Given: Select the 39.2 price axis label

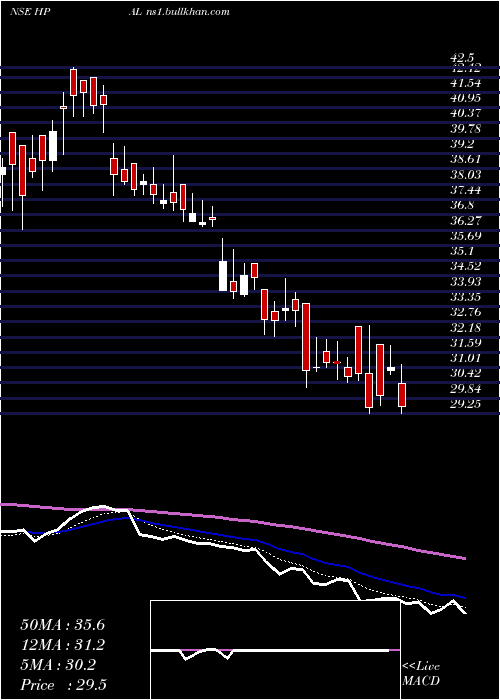Looking at the screenshot, I should click(x=462, y=144).
